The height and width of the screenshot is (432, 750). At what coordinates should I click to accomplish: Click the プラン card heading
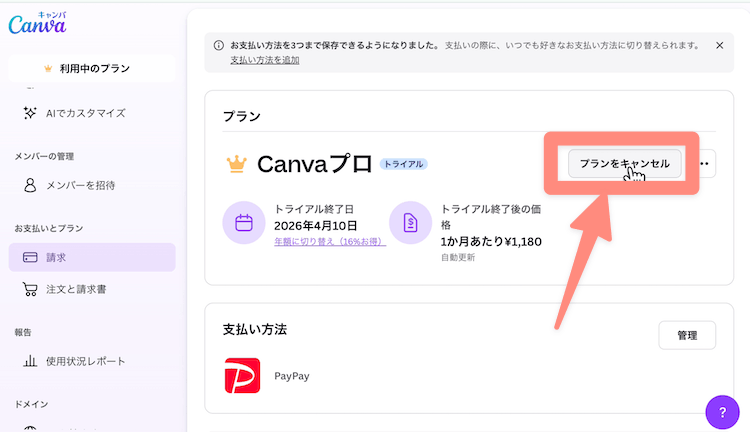click(242, 116)
